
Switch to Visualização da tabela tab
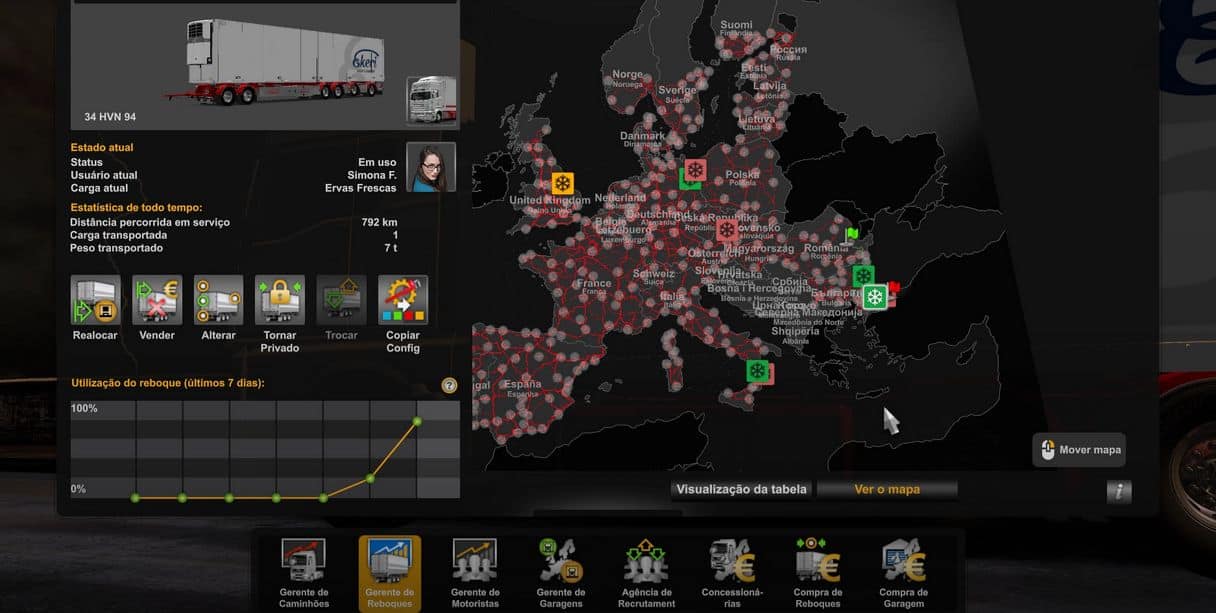pyautogui.click(x=741, y=490)
